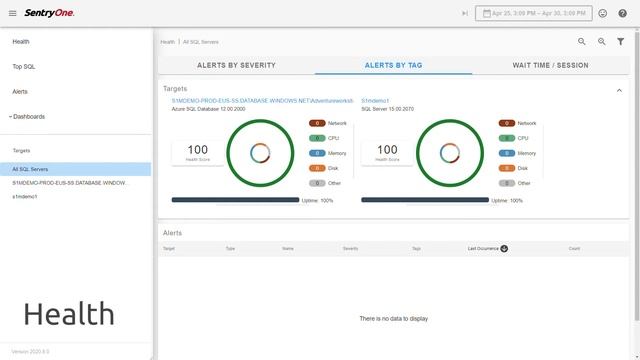The width and height of the screenshot is (640, 360).
Task: Click Health breadcrumb link
Action: click(x=167, y=42)
